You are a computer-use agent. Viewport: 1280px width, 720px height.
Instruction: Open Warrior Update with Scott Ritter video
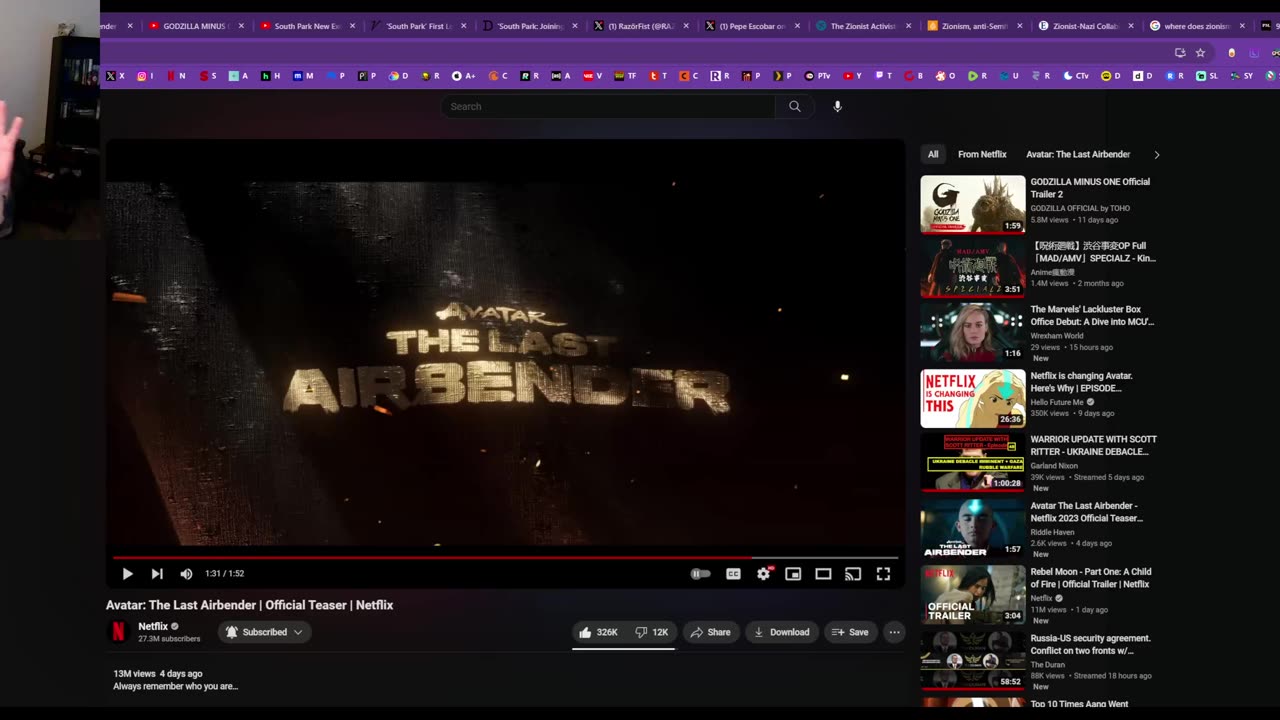point(1094,445)
